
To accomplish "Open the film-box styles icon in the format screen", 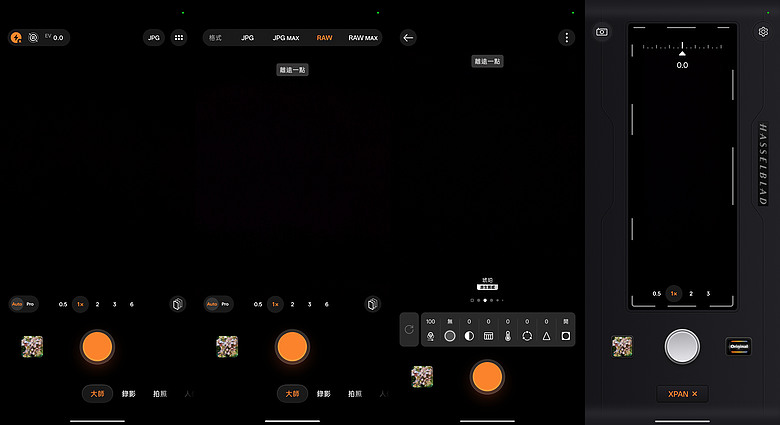I will tap(373, 304).
